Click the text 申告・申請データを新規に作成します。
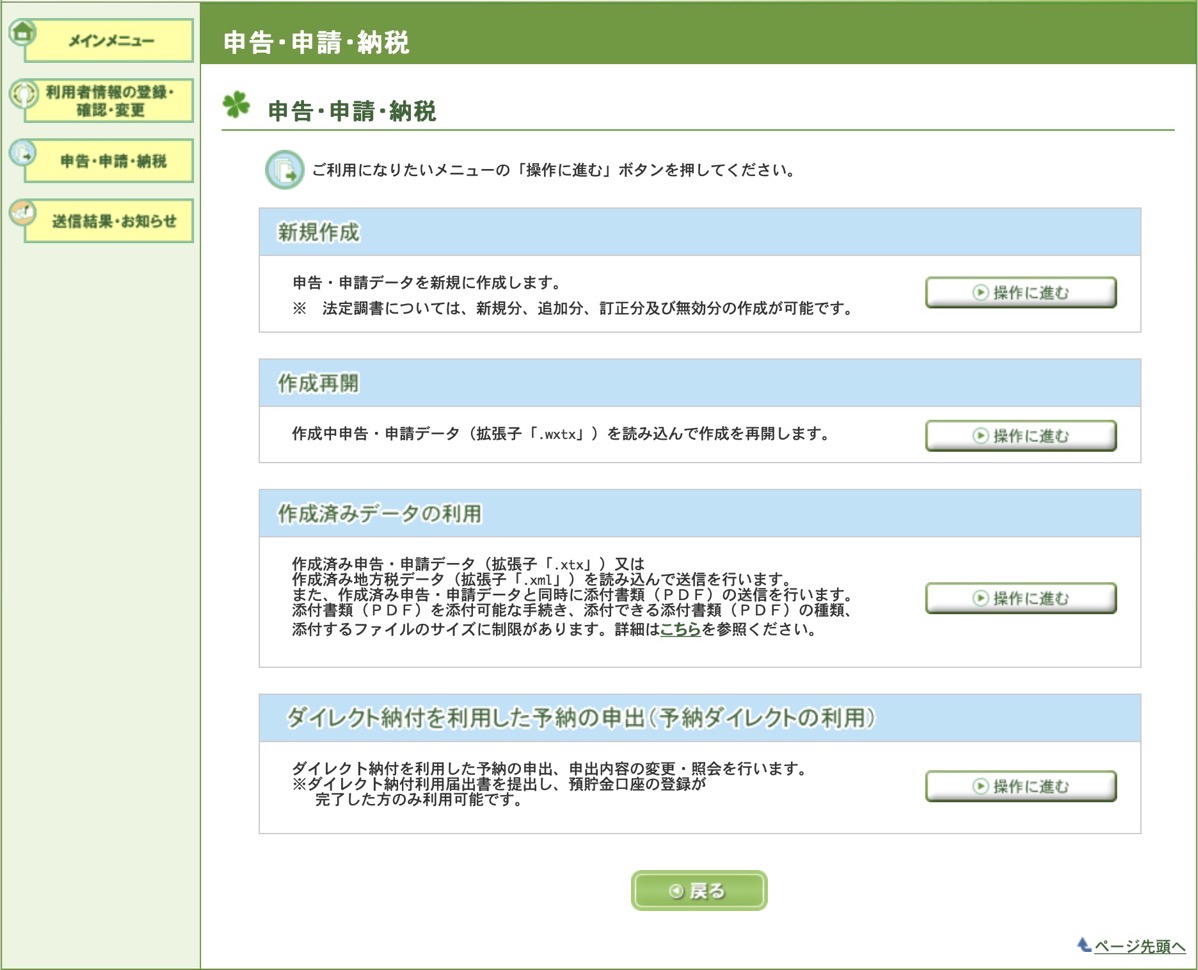Viewport: 1198px width, 970px height. click(427, 283)
